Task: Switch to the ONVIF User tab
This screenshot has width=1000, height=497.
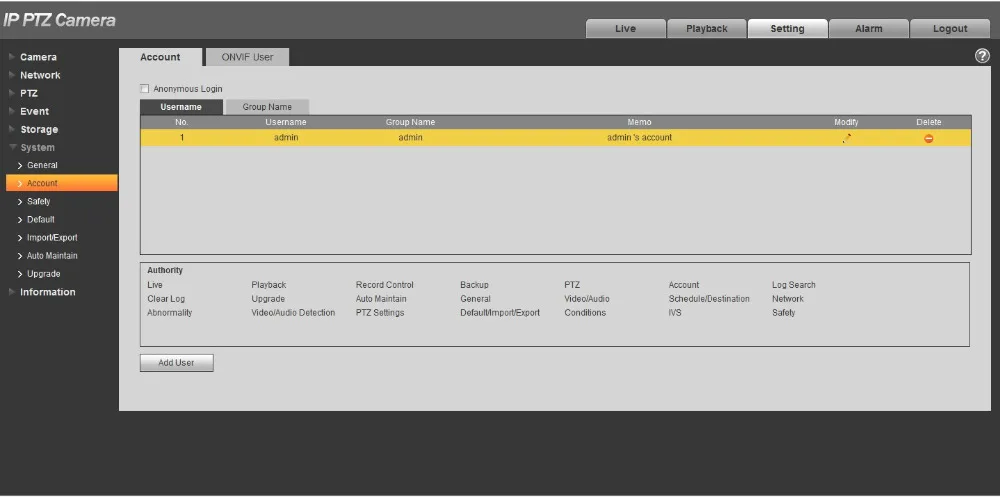Action: [247, 57]
